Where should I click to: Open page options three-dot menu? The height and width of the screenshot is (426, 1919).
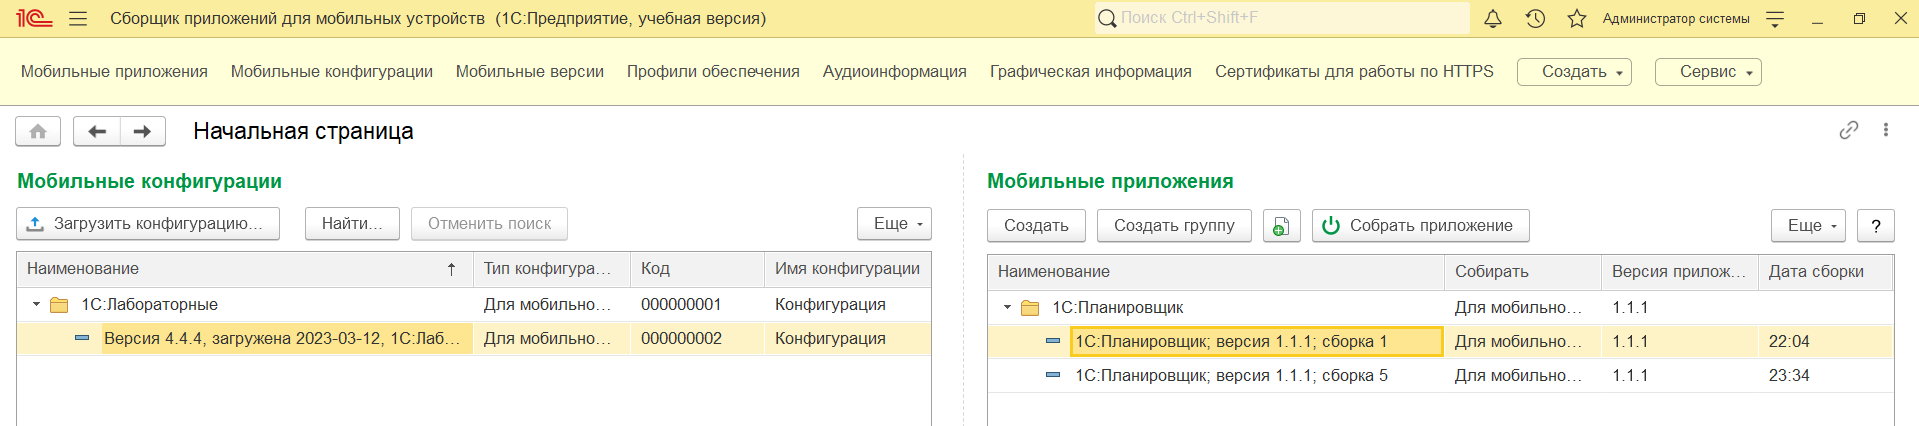coord(1886,130)
